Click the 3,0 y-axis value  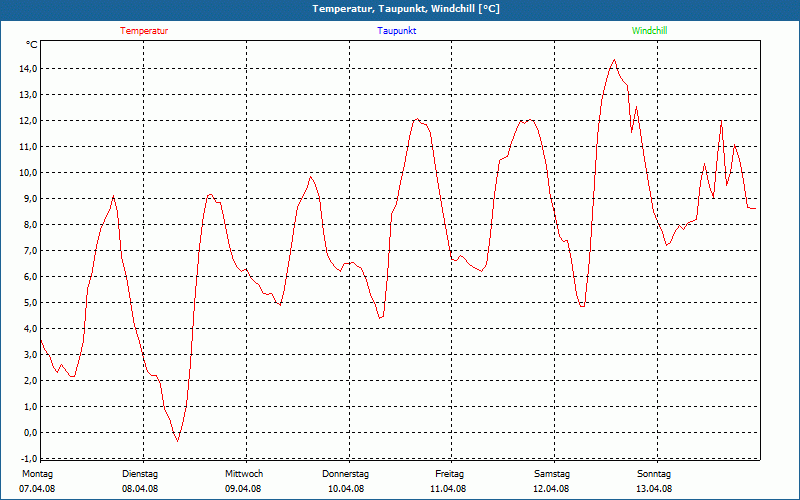(30, 355)
